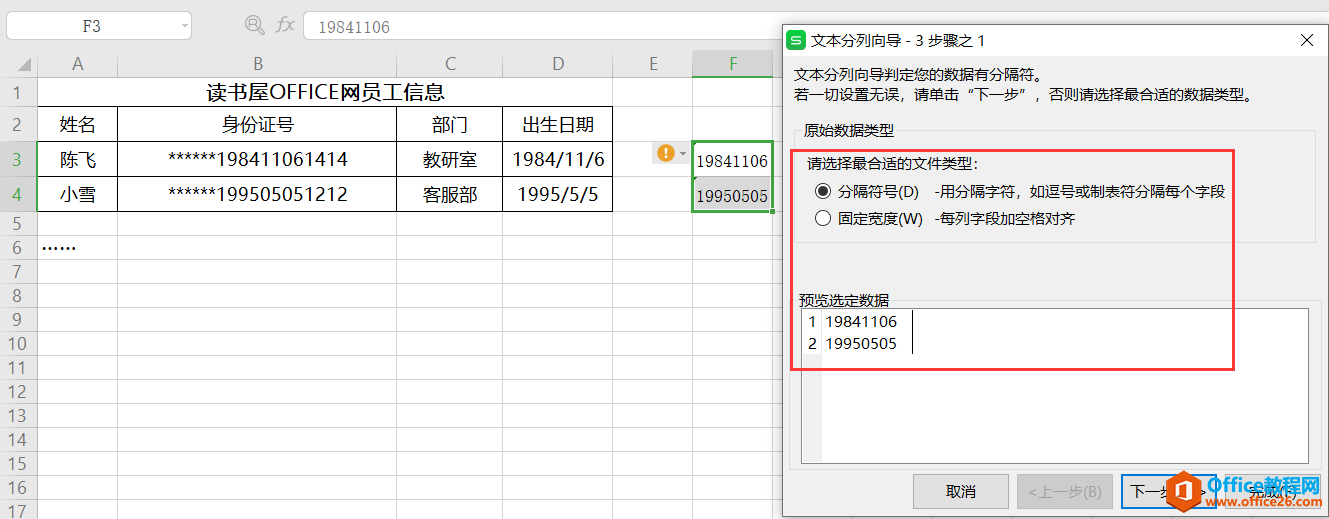
Task: Select column F header
Action: pos(733,64)
